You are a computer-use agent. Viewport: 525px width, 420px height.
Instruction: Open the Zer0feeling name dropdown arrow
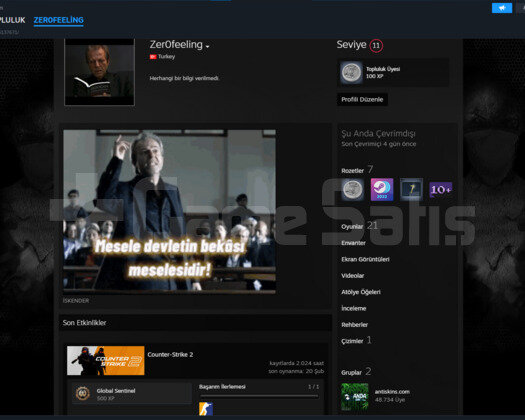point(208,46)
